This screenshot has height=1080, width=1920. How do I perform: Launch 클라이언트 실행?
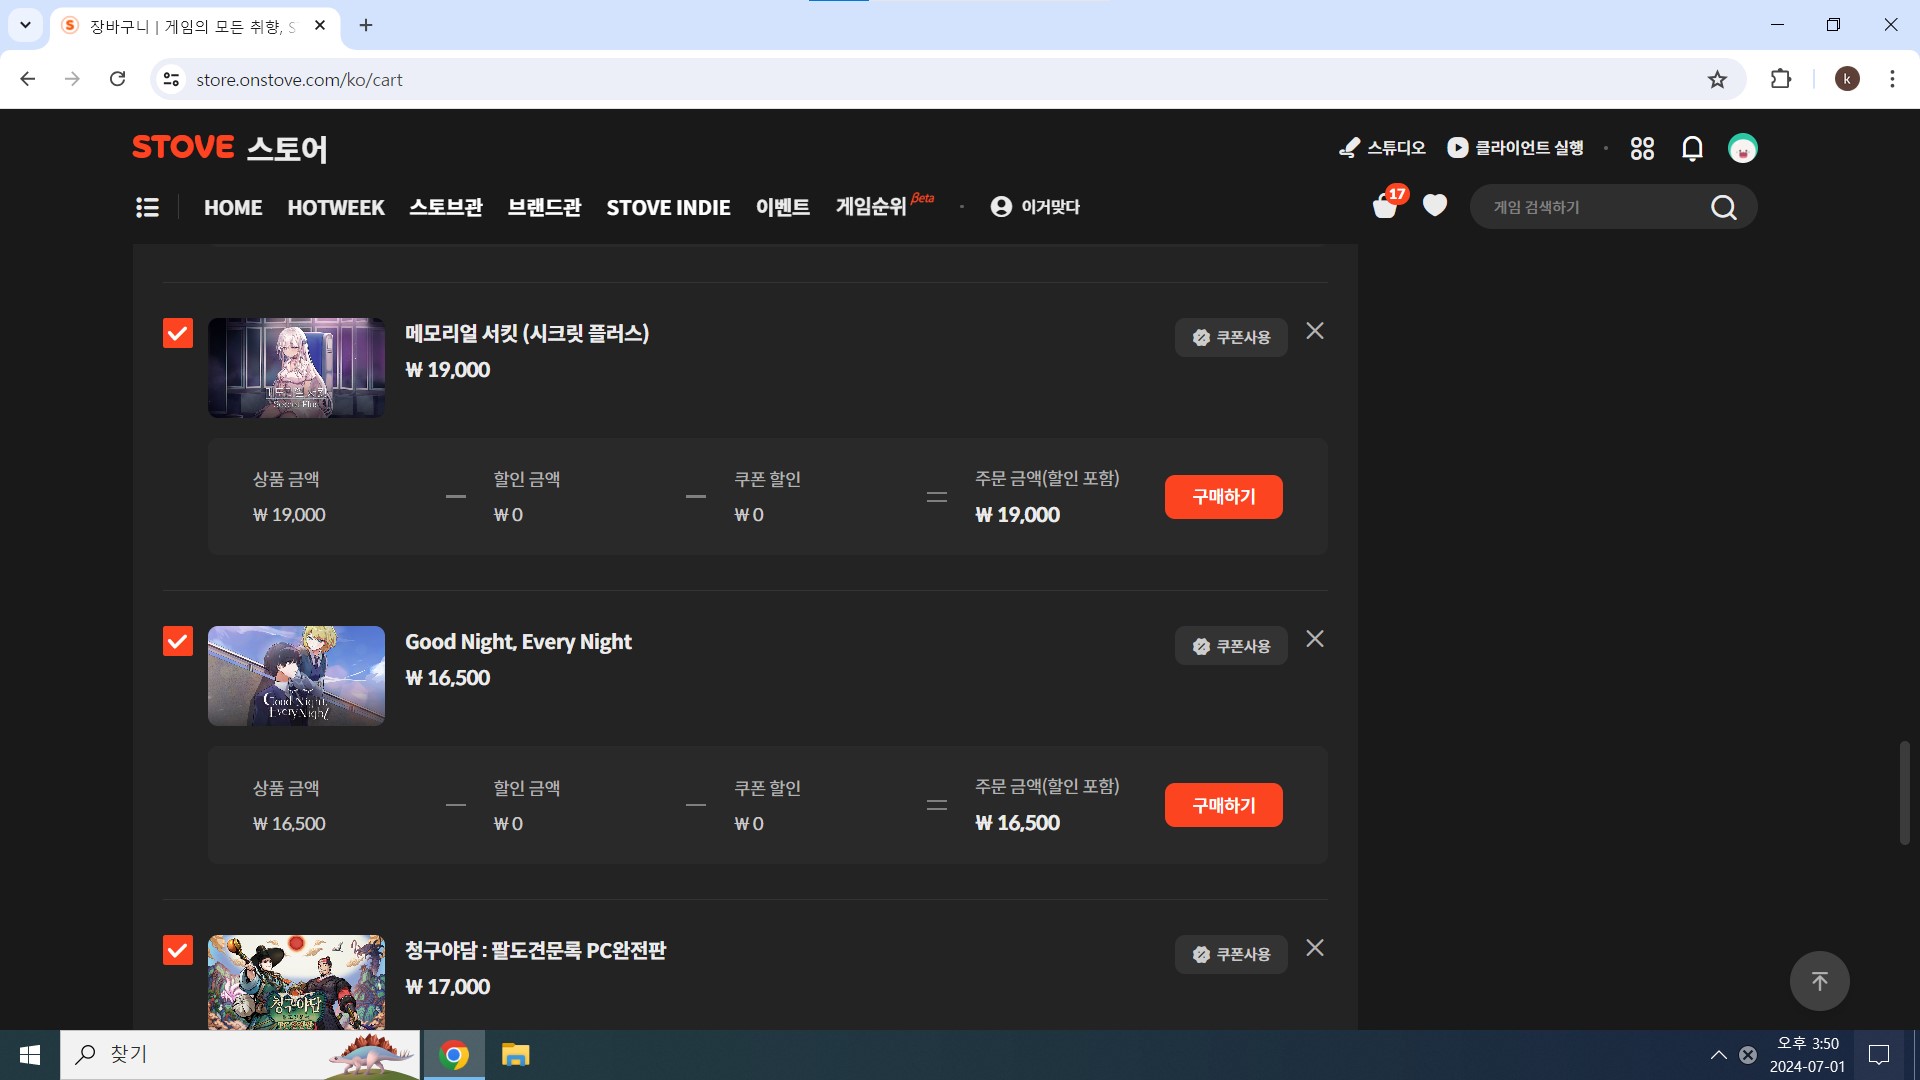pyautogui.click(x=1515, y=148)
